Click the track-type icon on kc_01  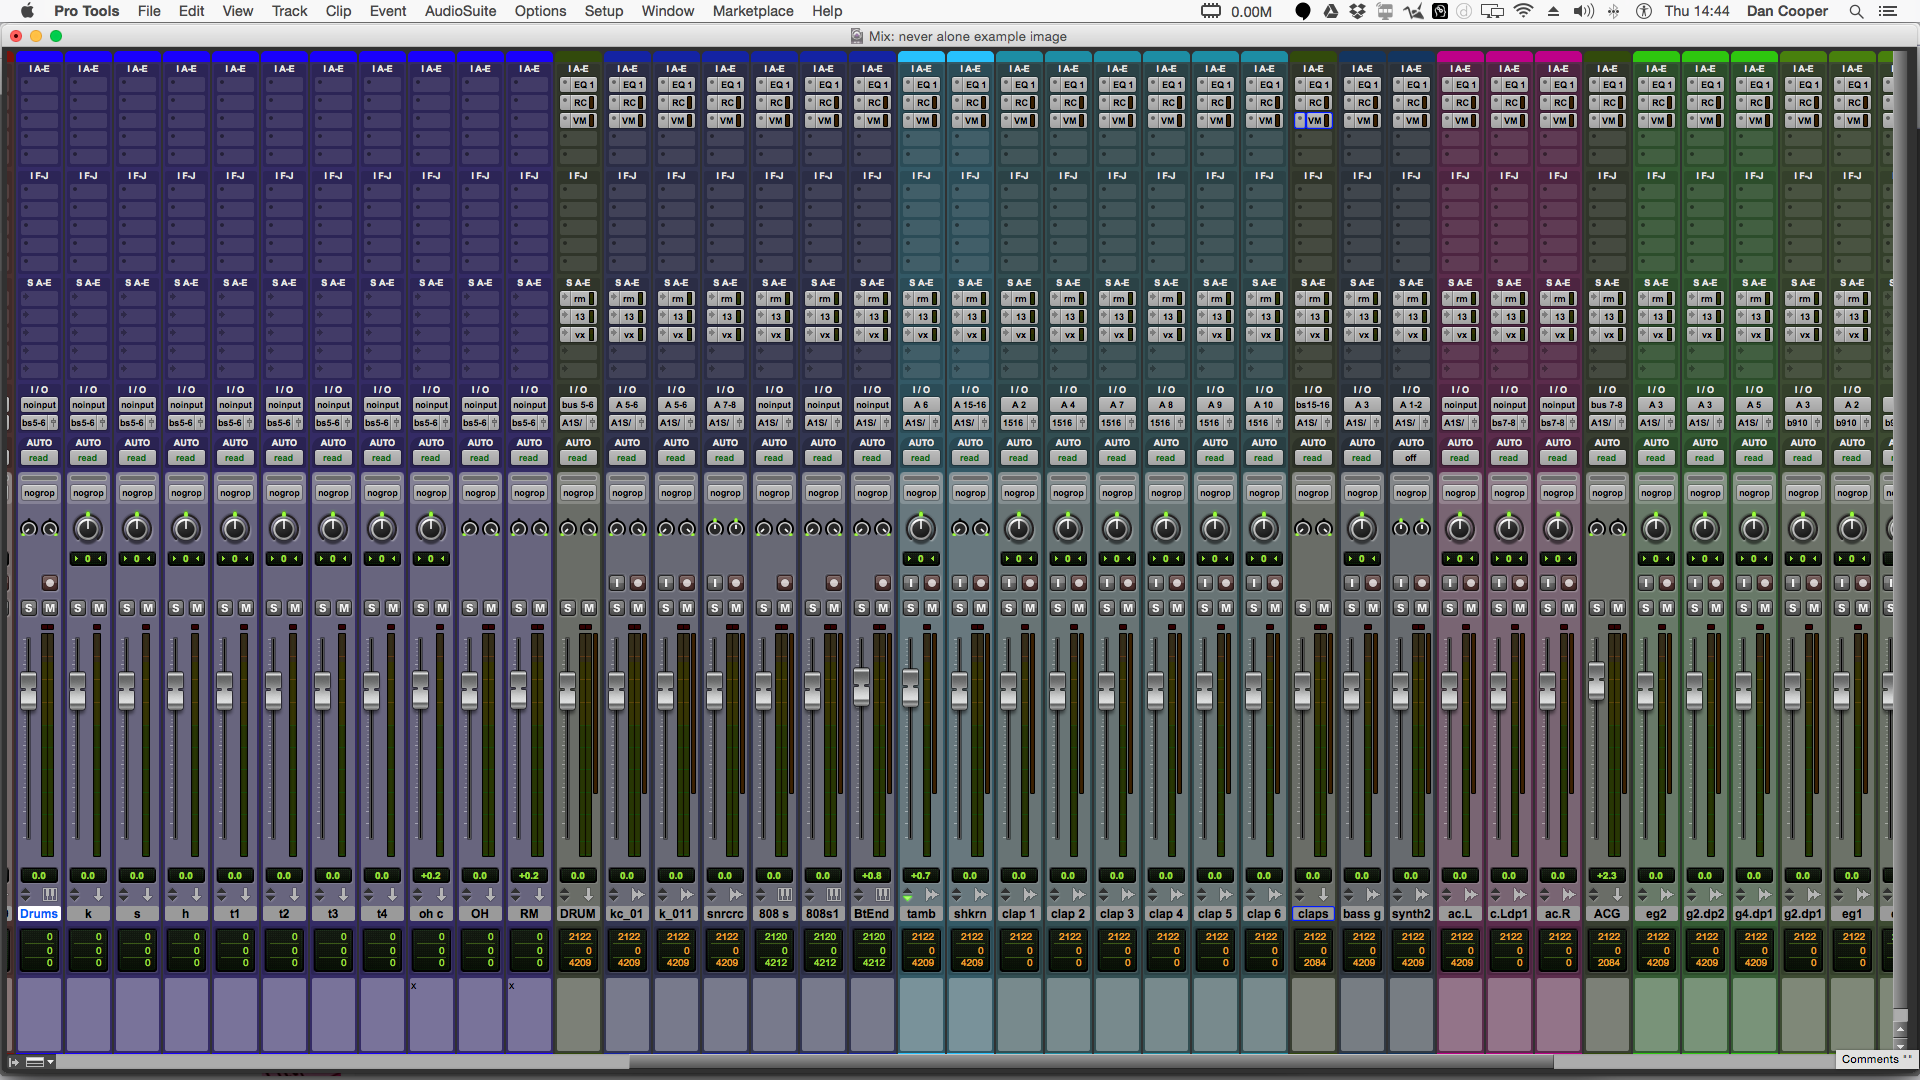(x=638, y=895)
